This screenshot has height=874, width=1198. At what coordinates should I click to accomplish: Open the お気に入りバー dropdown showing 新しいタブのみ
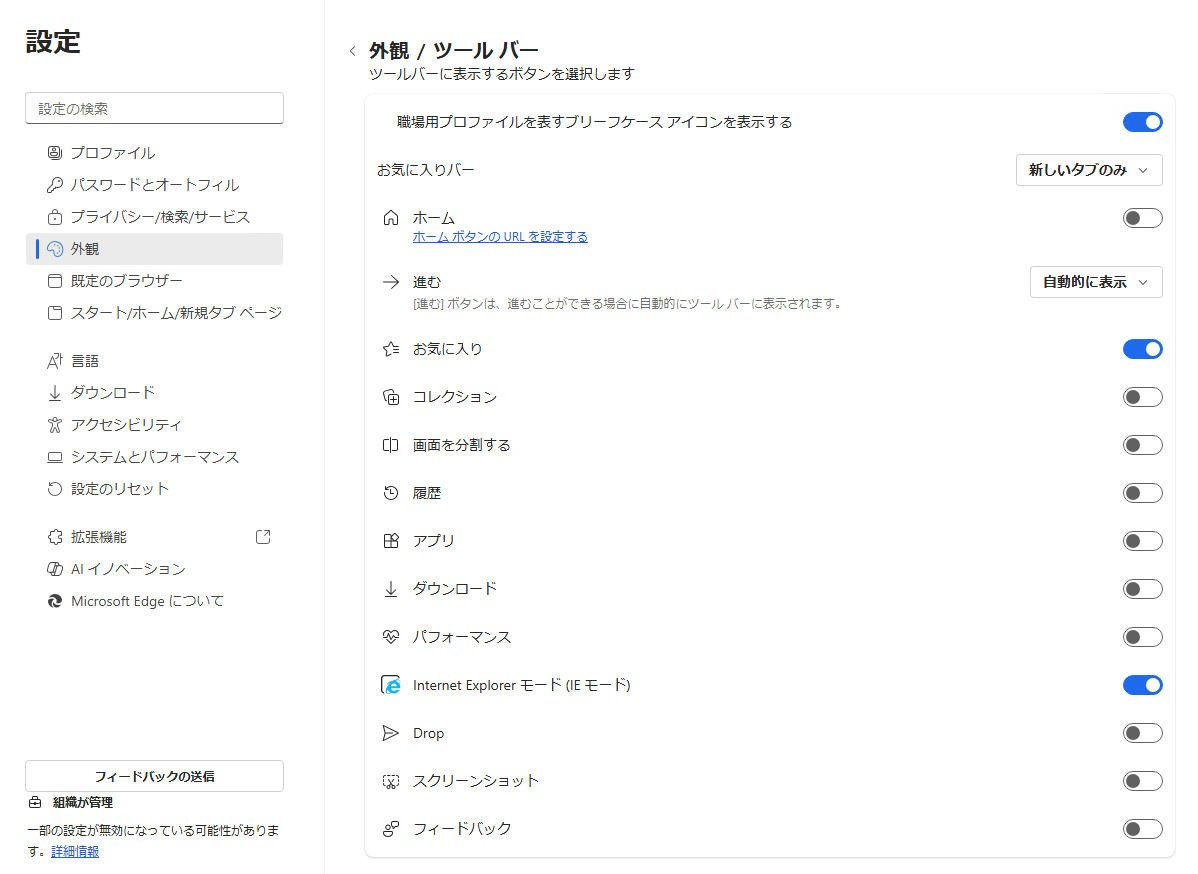click(1088, 170)
